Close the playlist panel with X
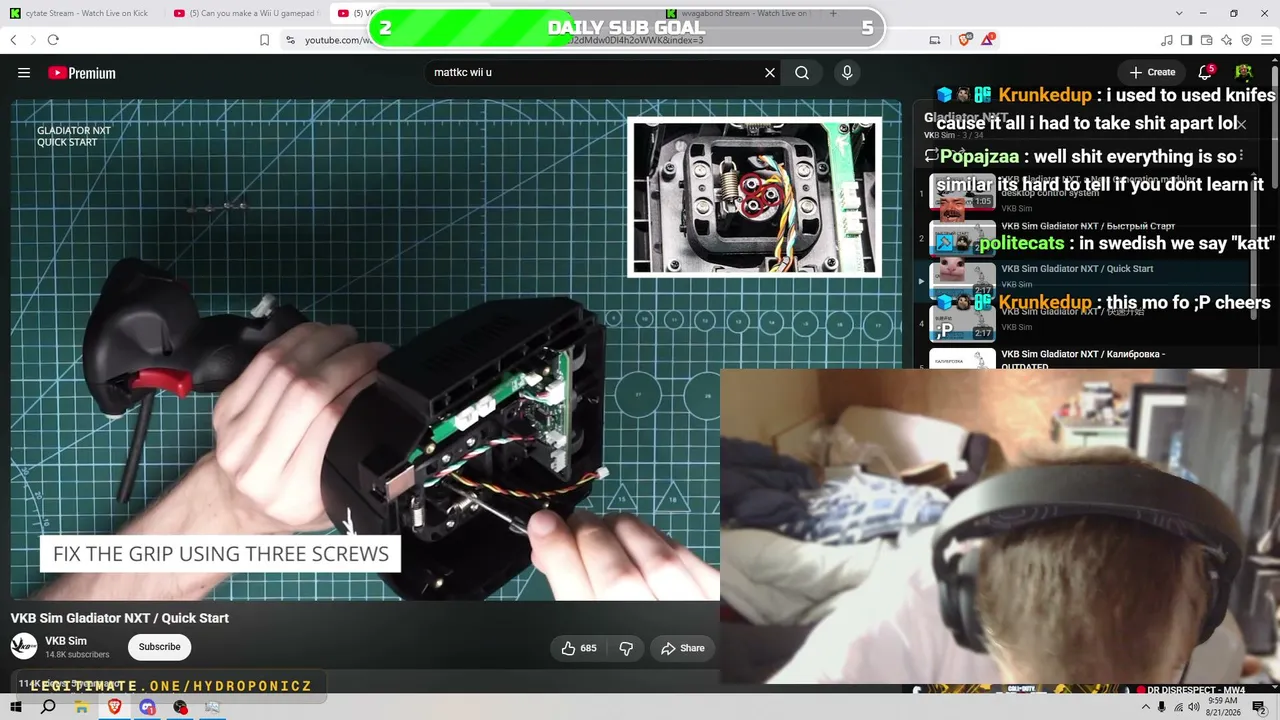This screenshot has width=1280, height=720. tap(1241, 124)
